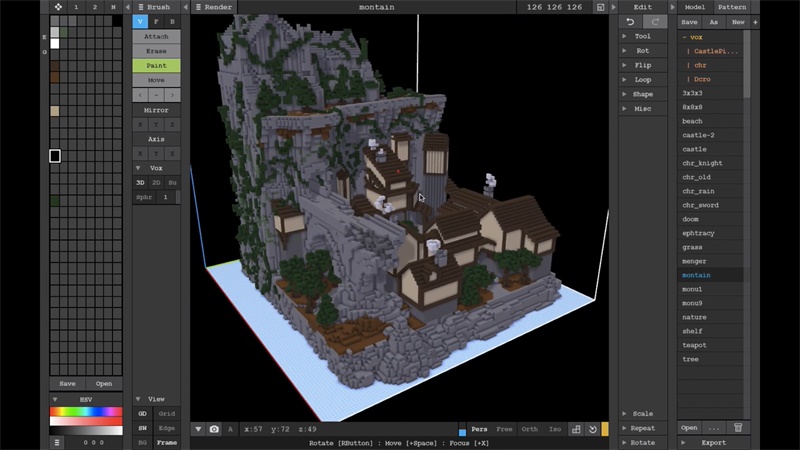Select chr_knight in the model list
This screenshot has height=450, width=800.
point(702,163)
